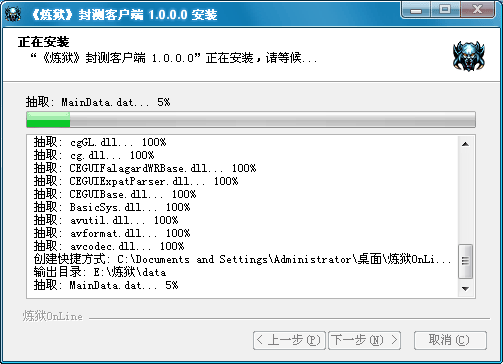Select the cg.dll 100% log line
Screen dimensions: 503x364
tap(94, 155)
